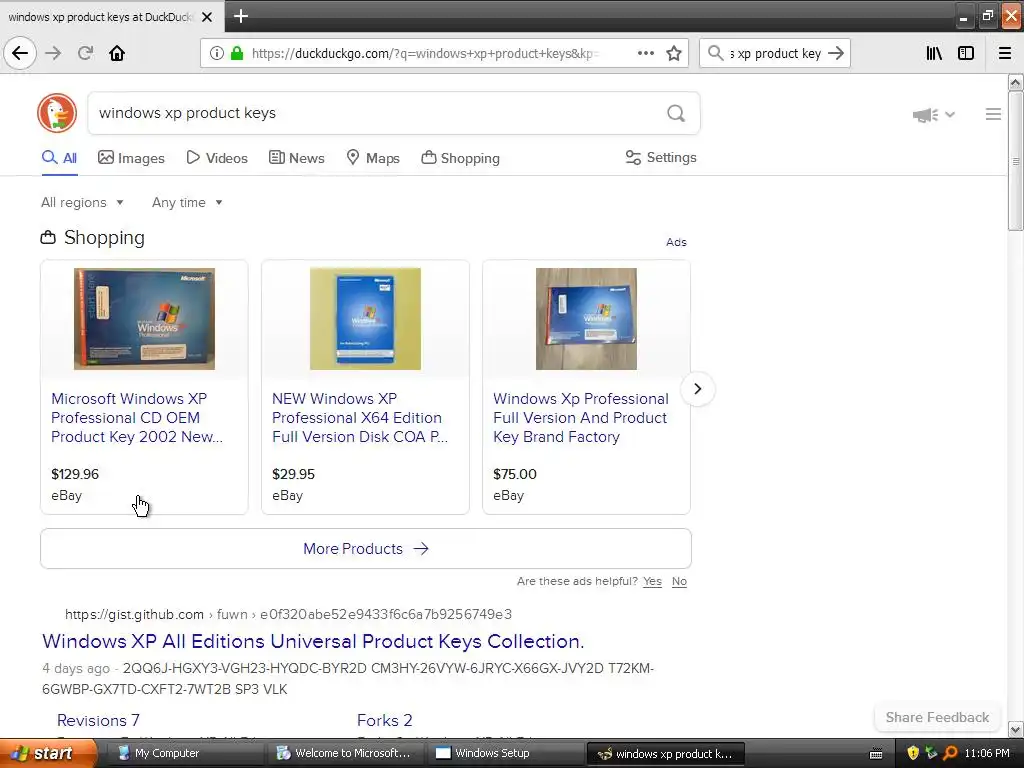
Task: Expand the Any time filter dropdown
Action: [x=187, y=202]
